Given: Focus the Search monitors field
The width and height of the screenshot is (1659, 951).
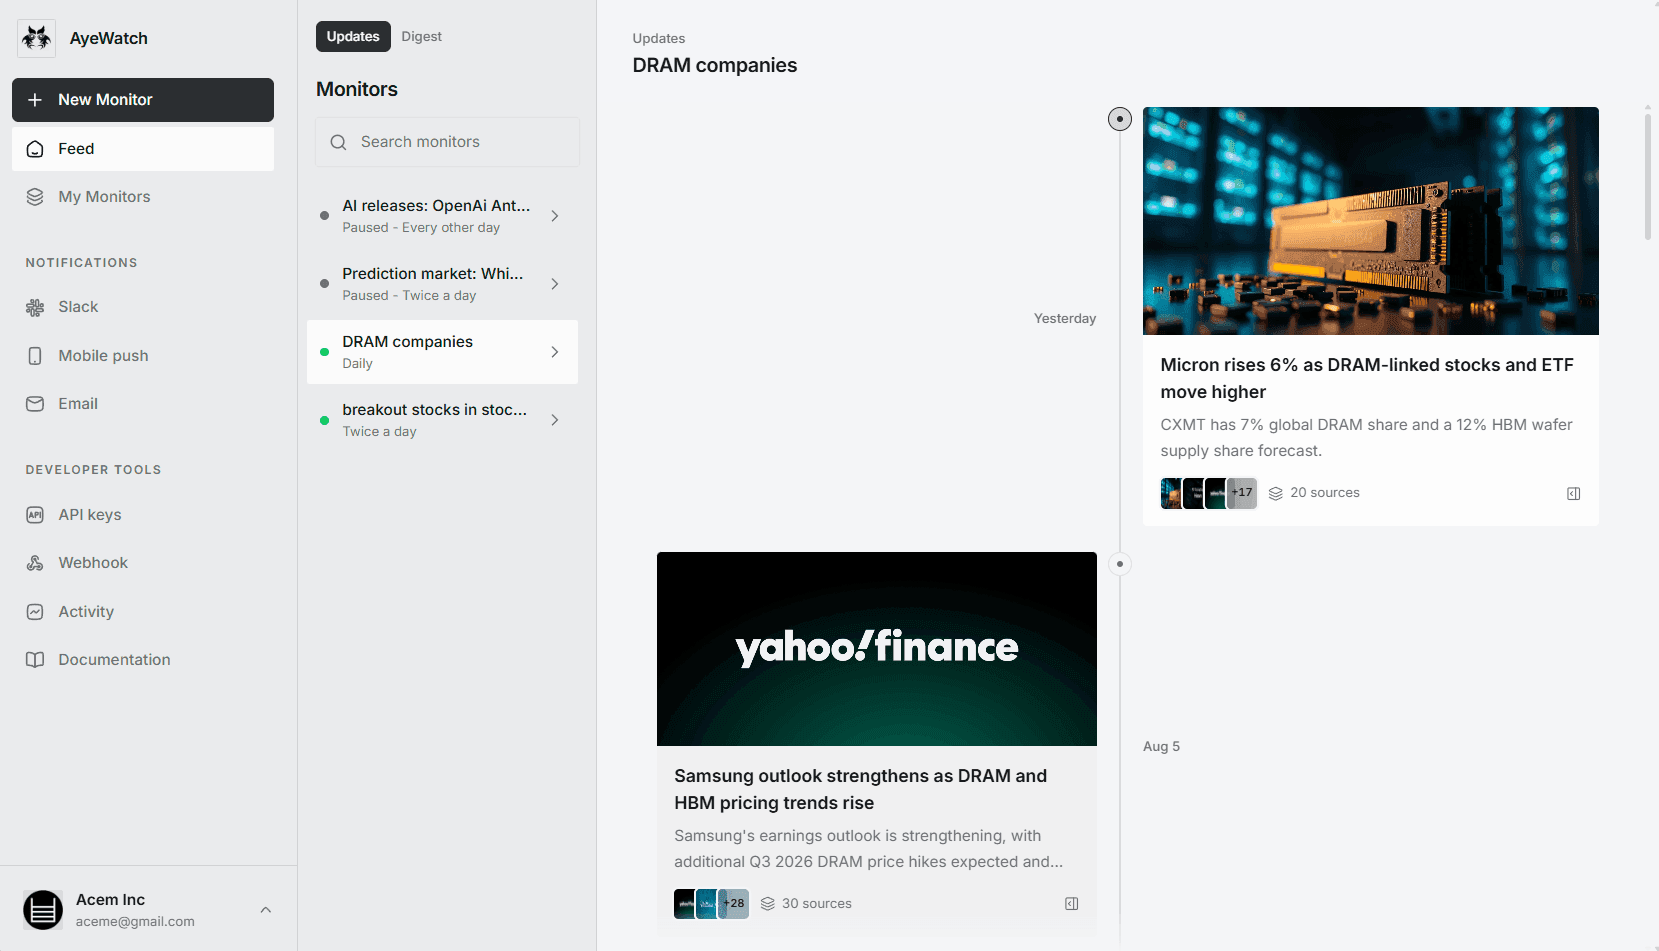Looking at the screenshot, I should [447, 142].
